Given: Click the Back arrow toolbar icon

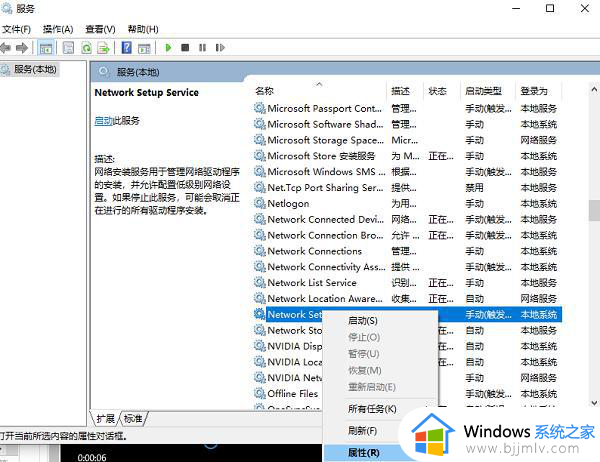Looking at the screenshot, I should pos(6,48).
